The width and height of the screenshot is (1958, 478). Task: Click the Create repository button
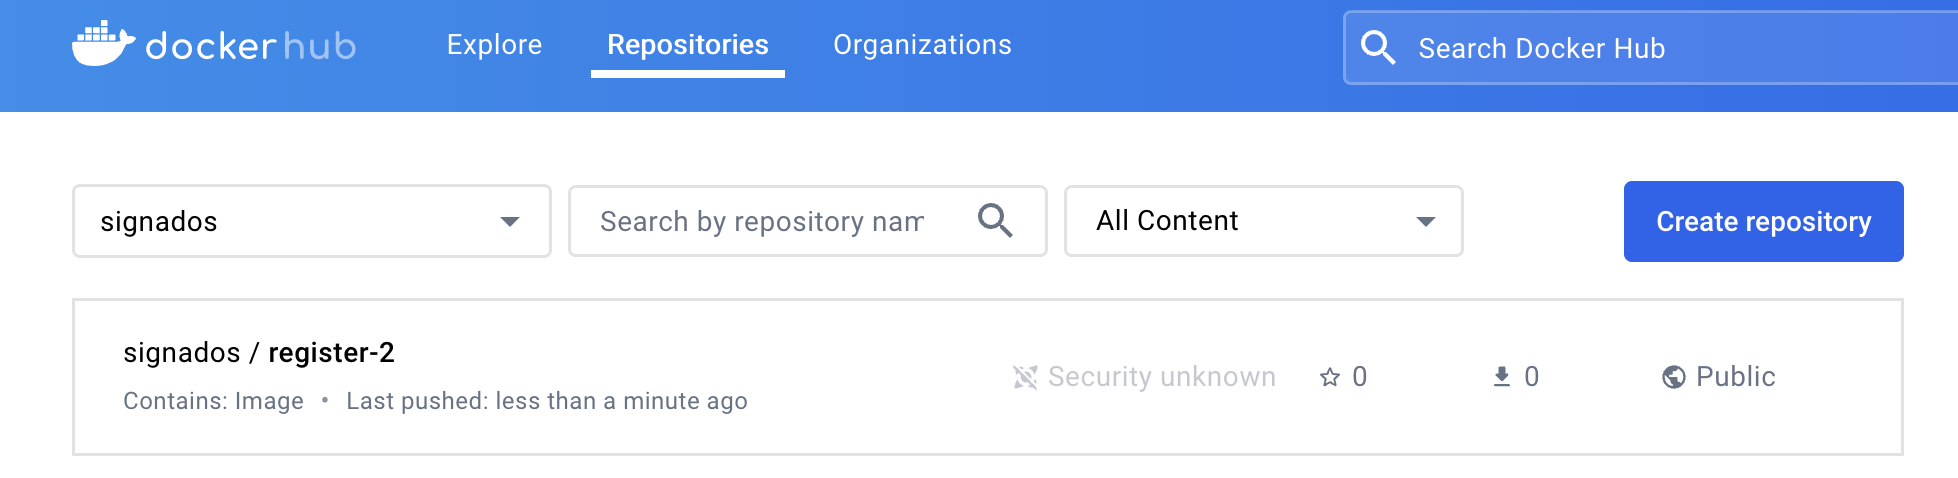pos(1764,221)
